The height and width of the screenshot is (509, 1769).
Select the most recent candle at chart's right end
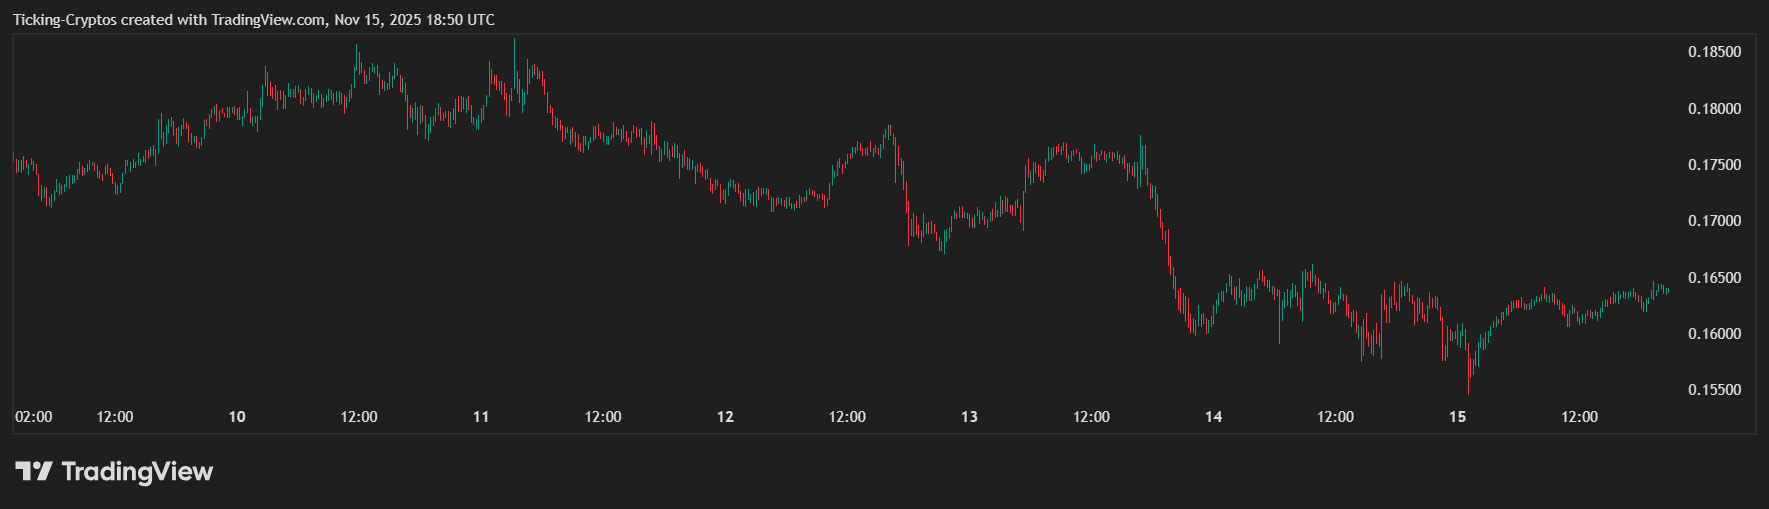(x=1667, y=290)
